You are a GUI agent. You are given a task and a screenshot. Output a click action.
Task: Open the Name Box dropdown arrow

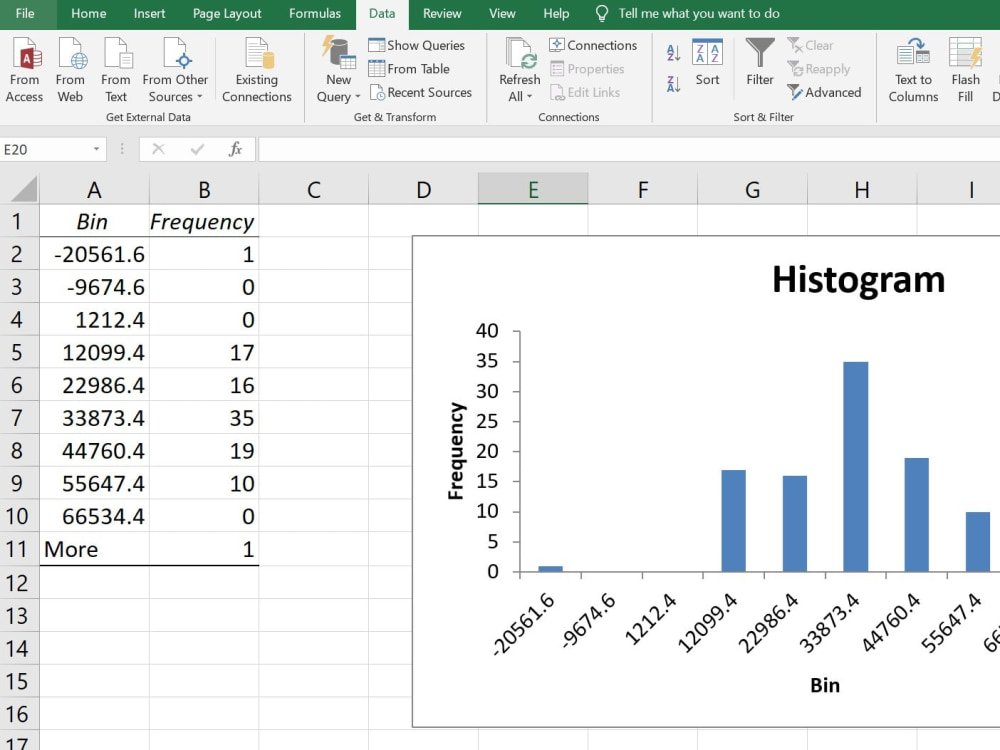96,149
